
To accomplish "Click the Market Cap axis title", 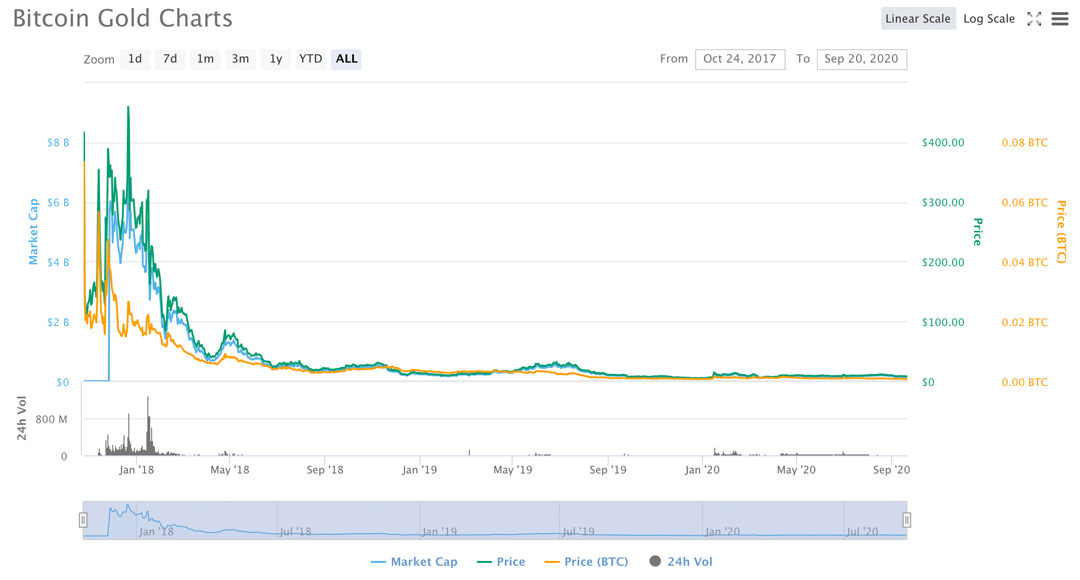I will click(x=33, y=231).
